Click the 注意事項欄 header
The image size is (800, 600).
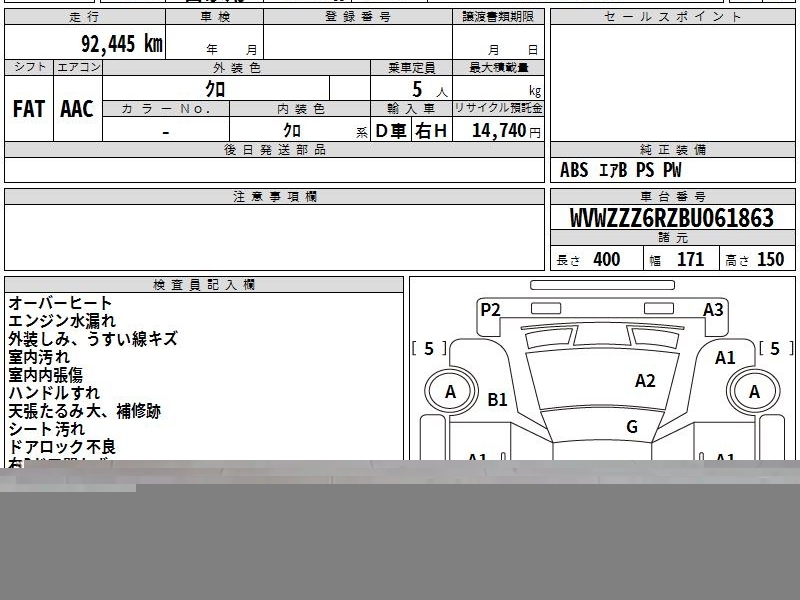(274, 196)
